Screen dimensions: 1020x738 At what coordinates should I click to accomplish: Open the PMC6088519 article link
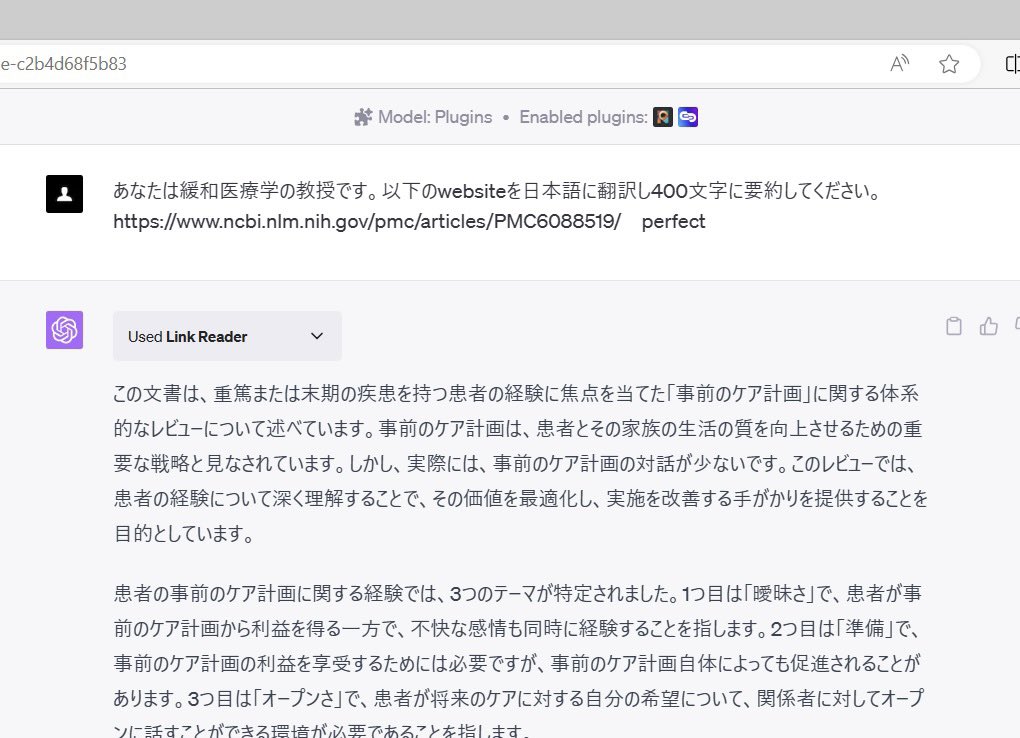(370, 221)
